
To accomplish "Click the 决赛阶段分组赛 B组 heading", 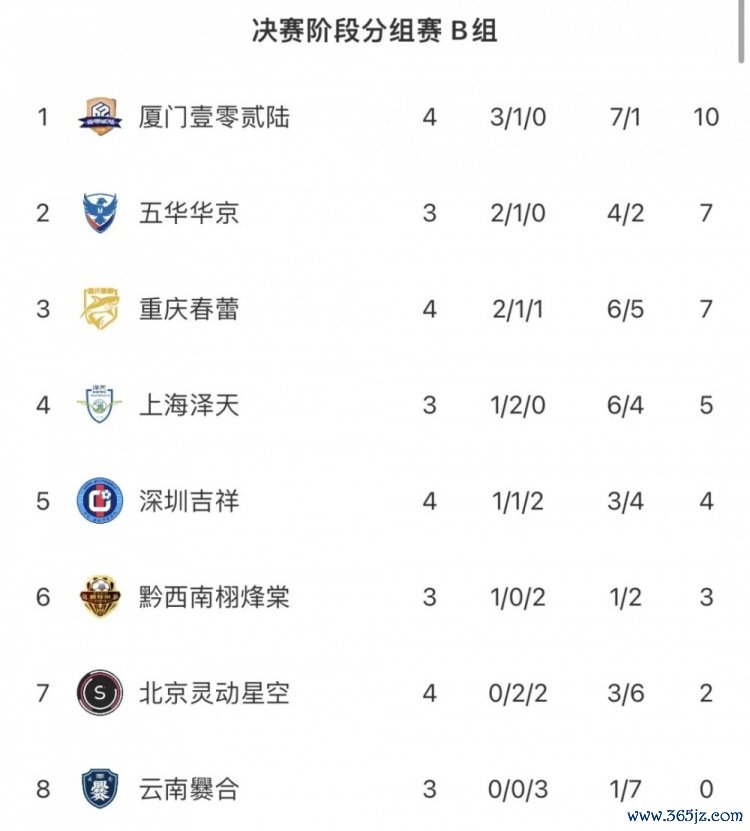I will tap(374, 31).
